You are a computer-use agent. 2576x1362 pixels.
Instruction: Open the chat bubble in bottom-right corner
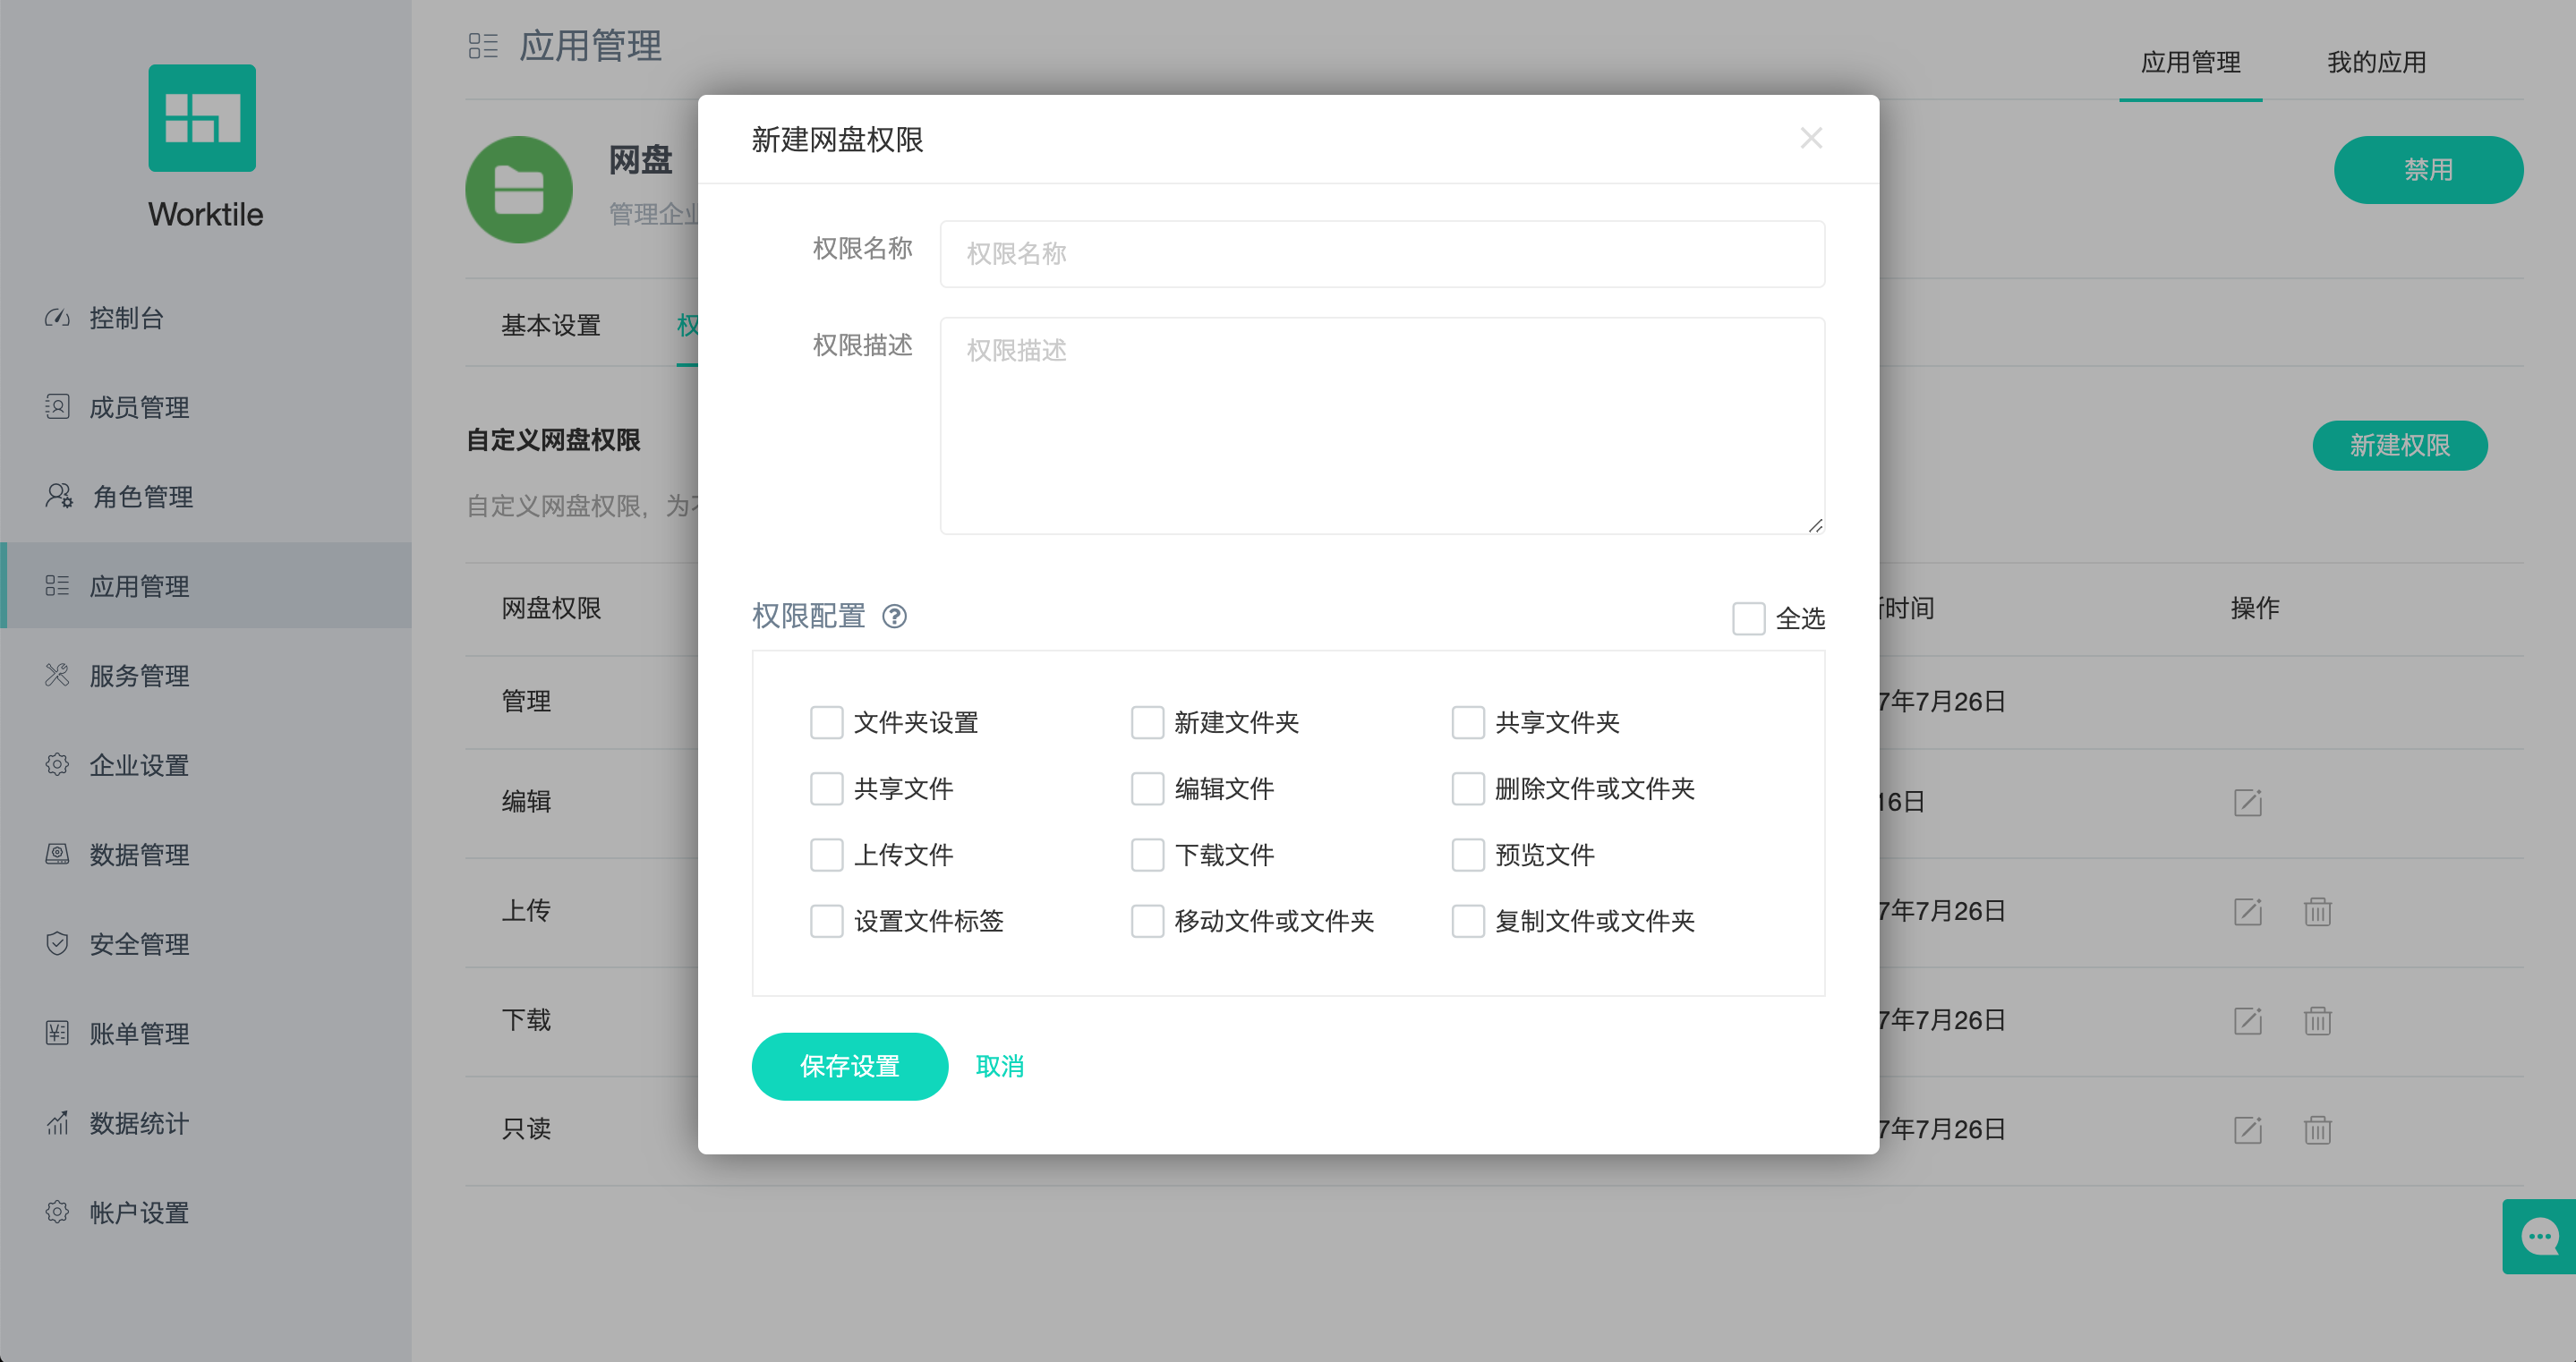pos(2540,1236)
